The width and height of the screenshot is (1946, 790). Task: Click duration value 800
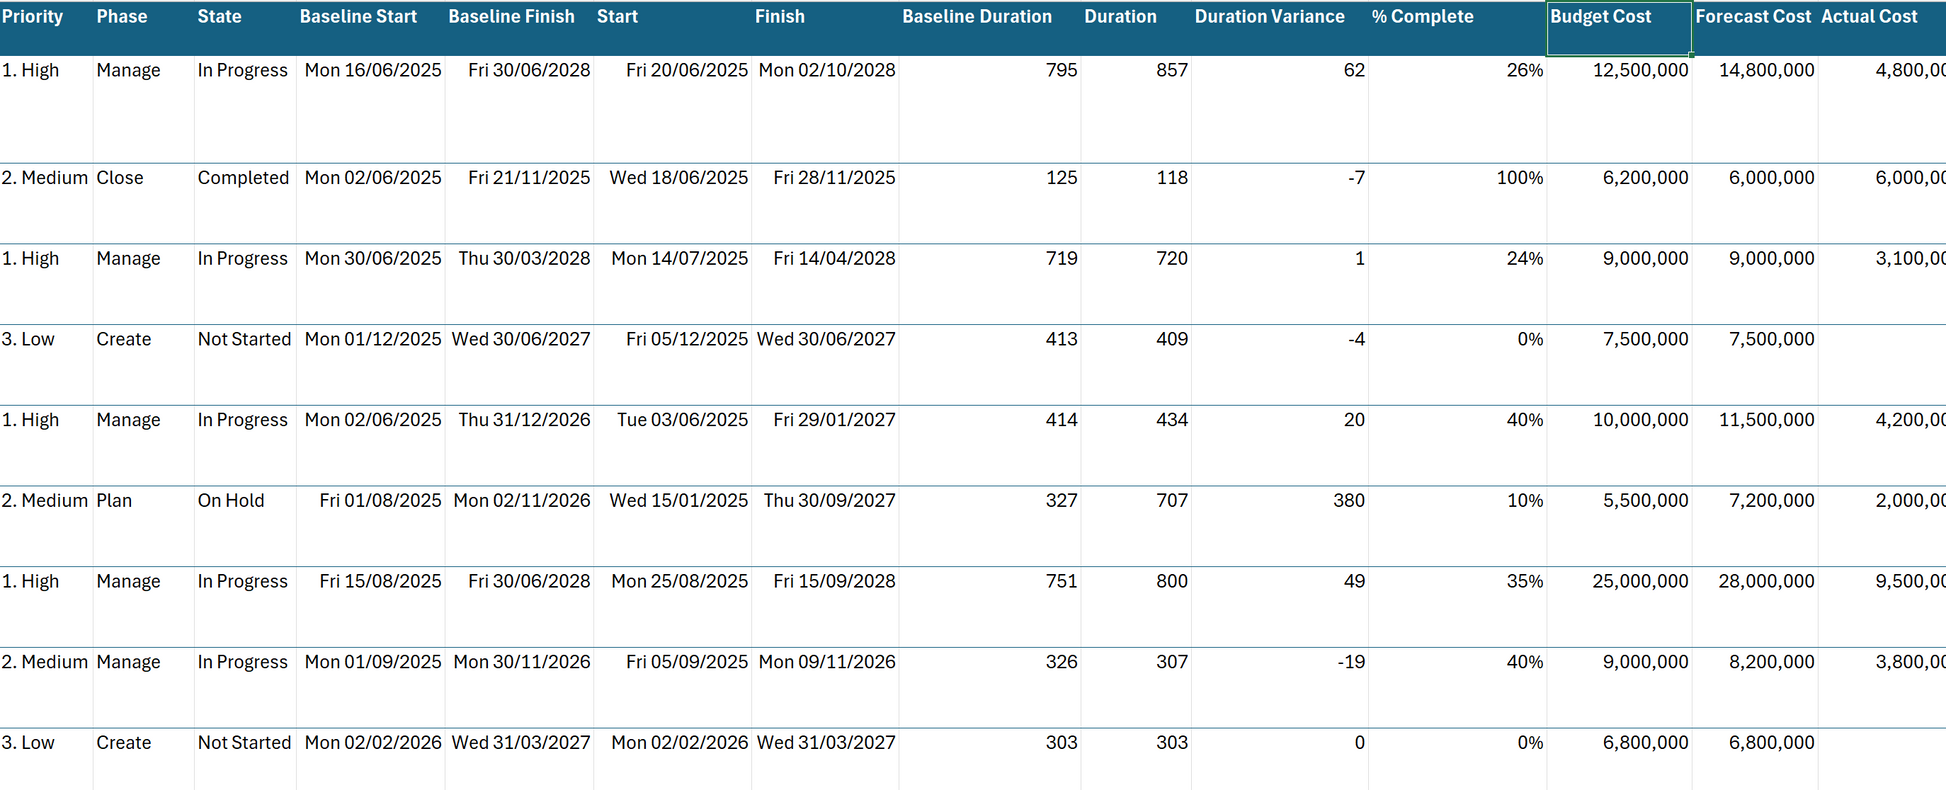point(1172,582)
